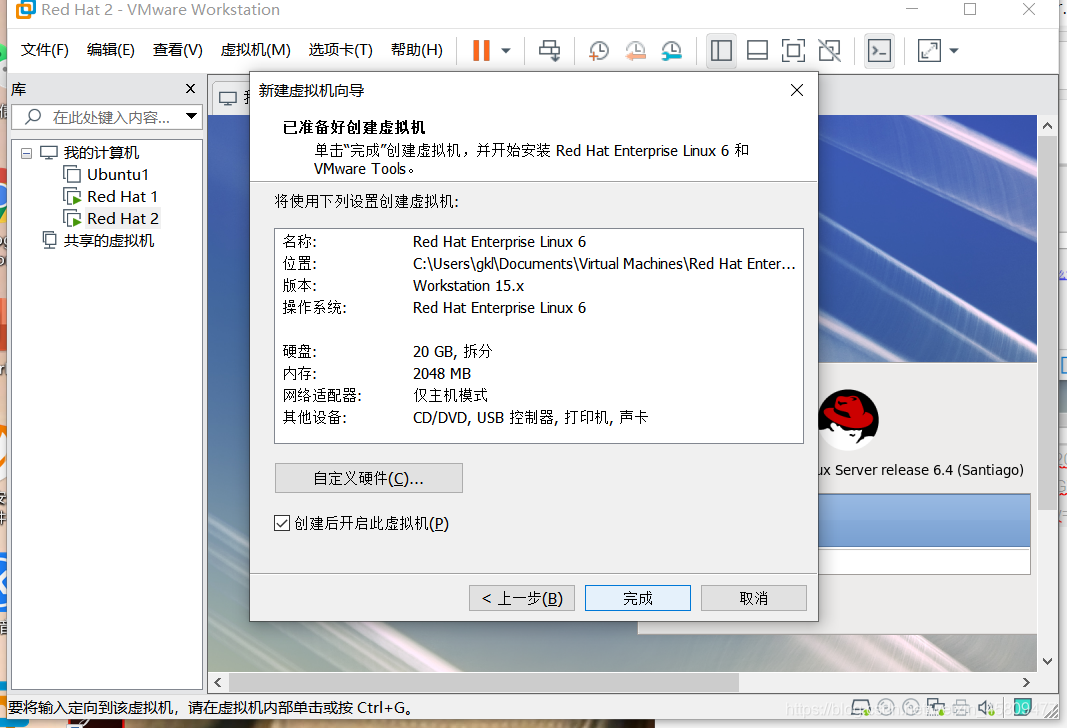Open the snapshot manager icon
This screenshot has height=728, width=1067.
coord(672,50)
